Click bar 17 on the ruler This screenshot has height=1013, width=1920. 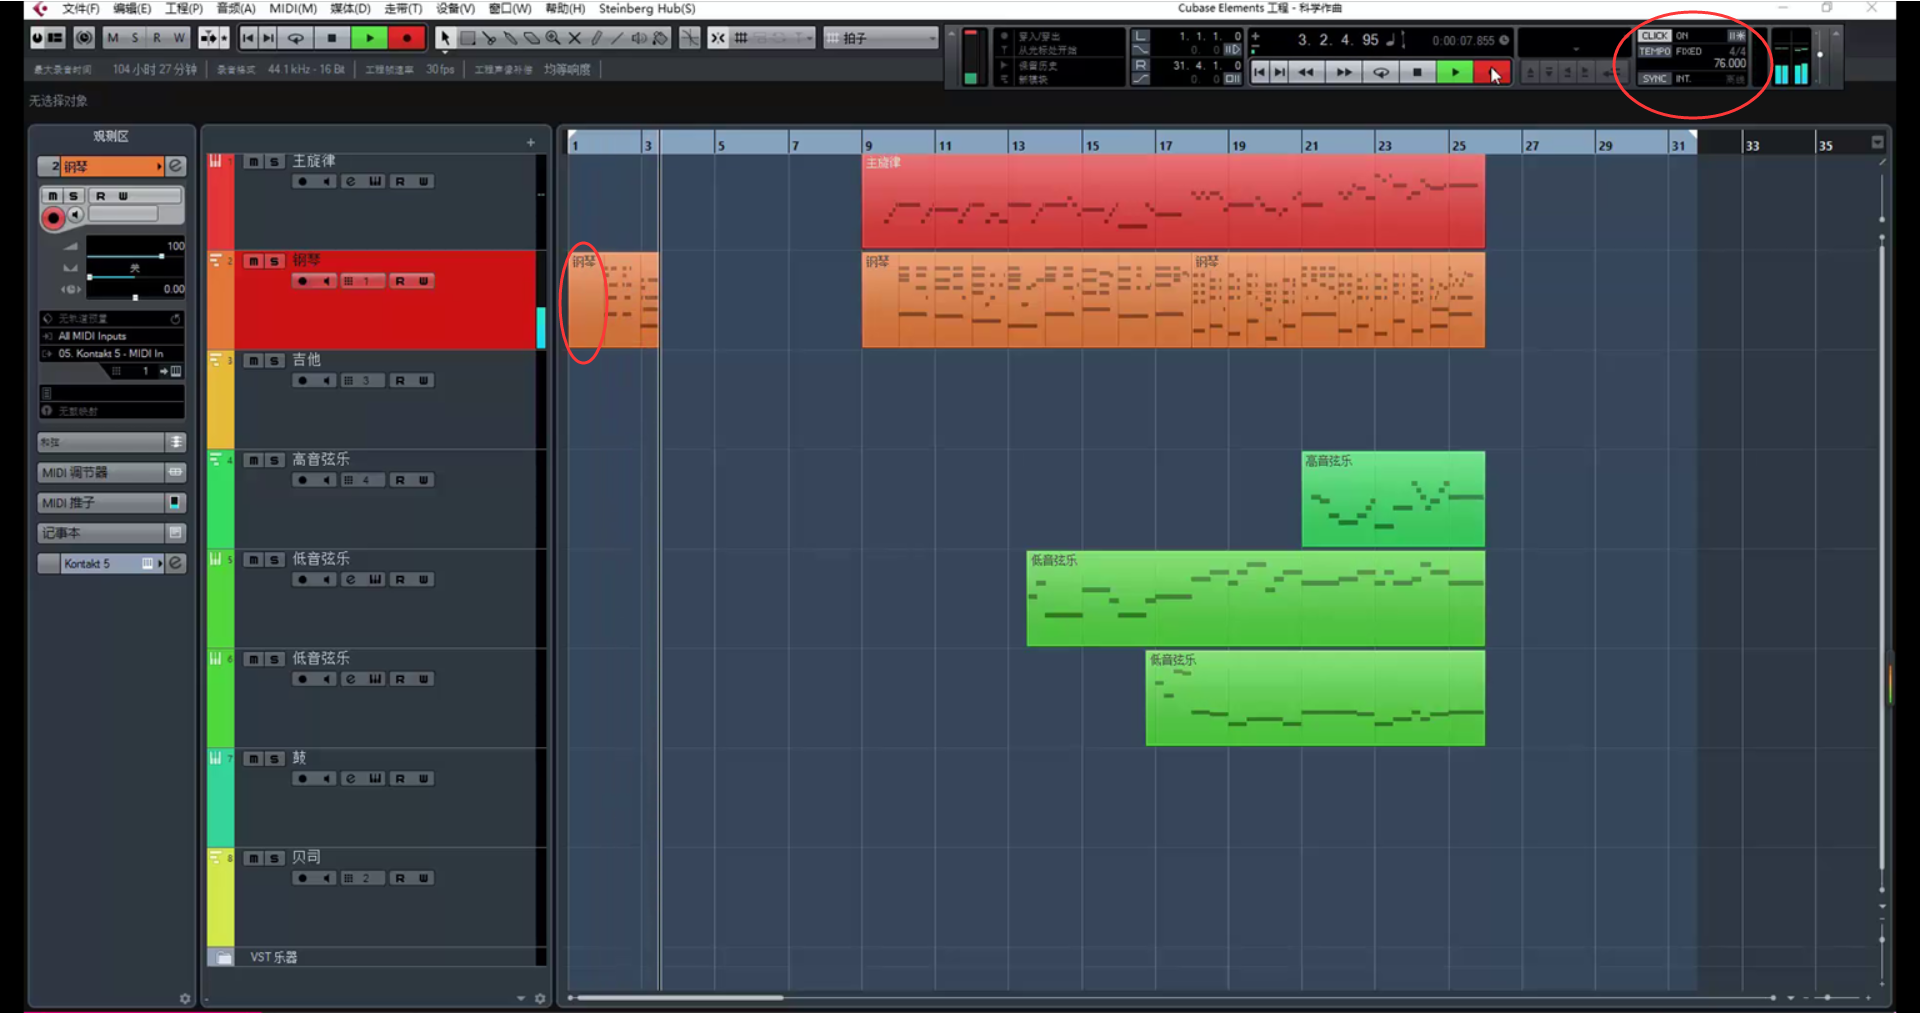pos(1166,145)
